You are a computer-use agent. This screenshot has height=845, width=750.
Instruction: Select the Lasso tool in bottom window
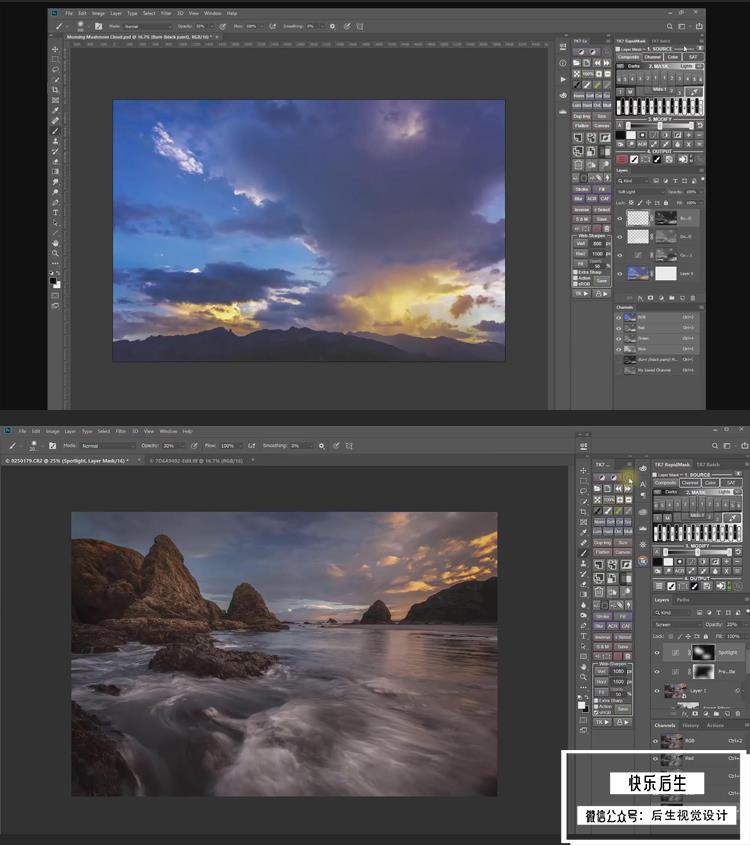[584, 491]
